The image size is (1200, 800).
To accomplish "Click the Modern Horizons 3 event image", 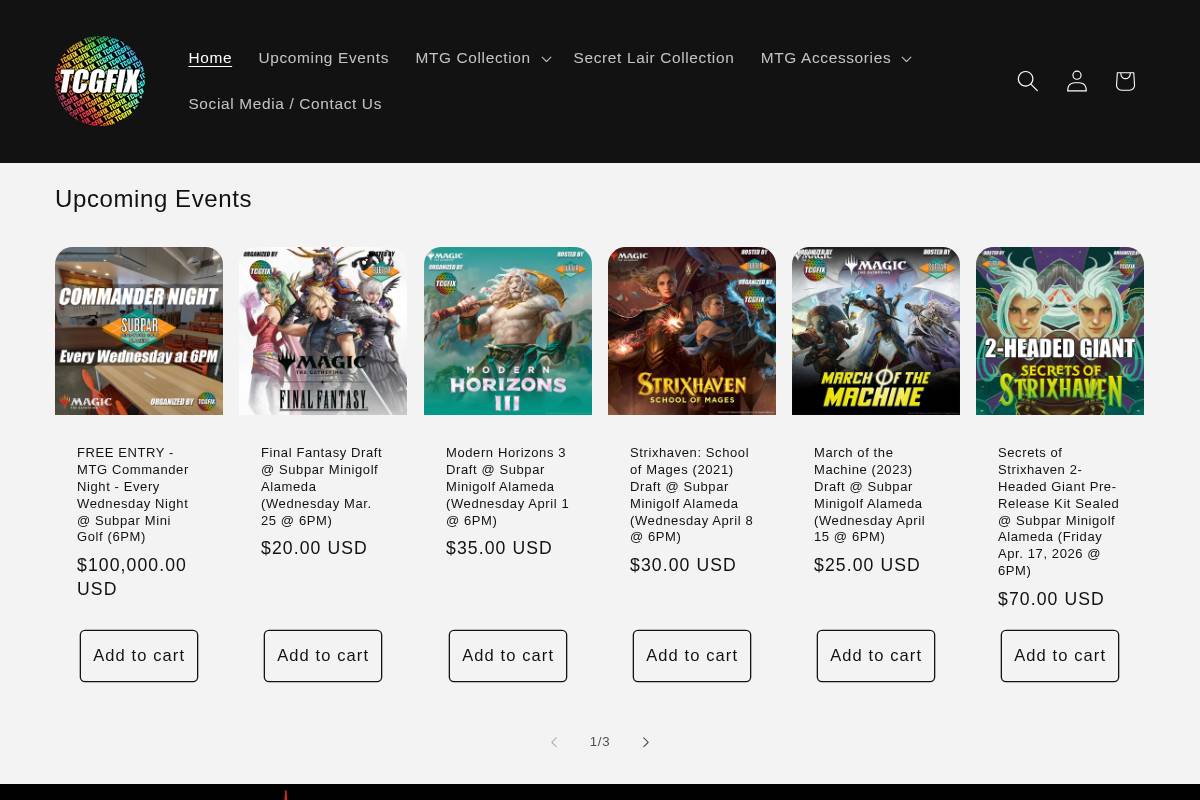I will coord(508,331).
